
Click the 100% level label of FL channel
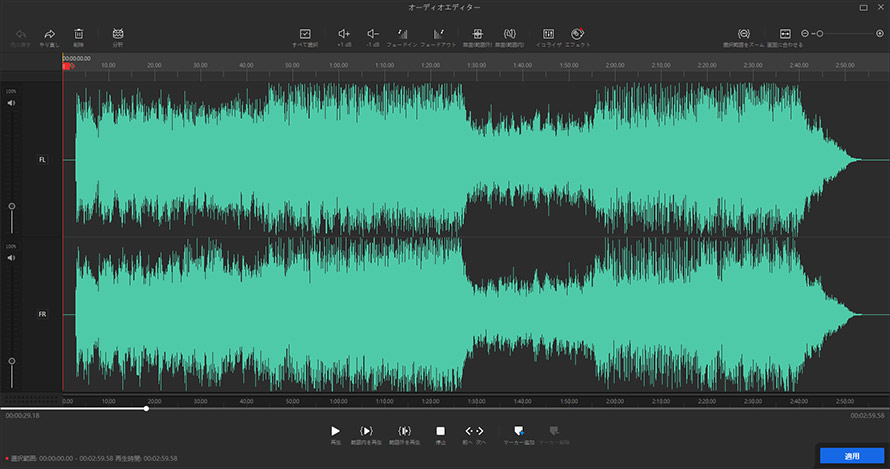point(11,91)
